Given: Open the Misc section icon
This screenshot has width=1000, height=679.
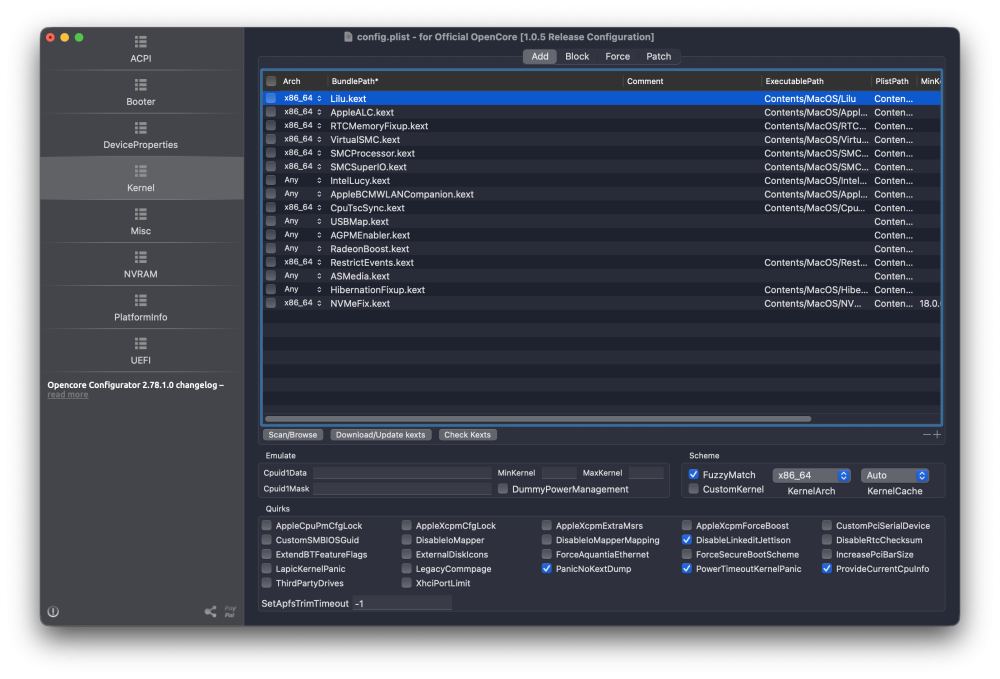Looking at the screenshot, I should (x=141, y=214).
